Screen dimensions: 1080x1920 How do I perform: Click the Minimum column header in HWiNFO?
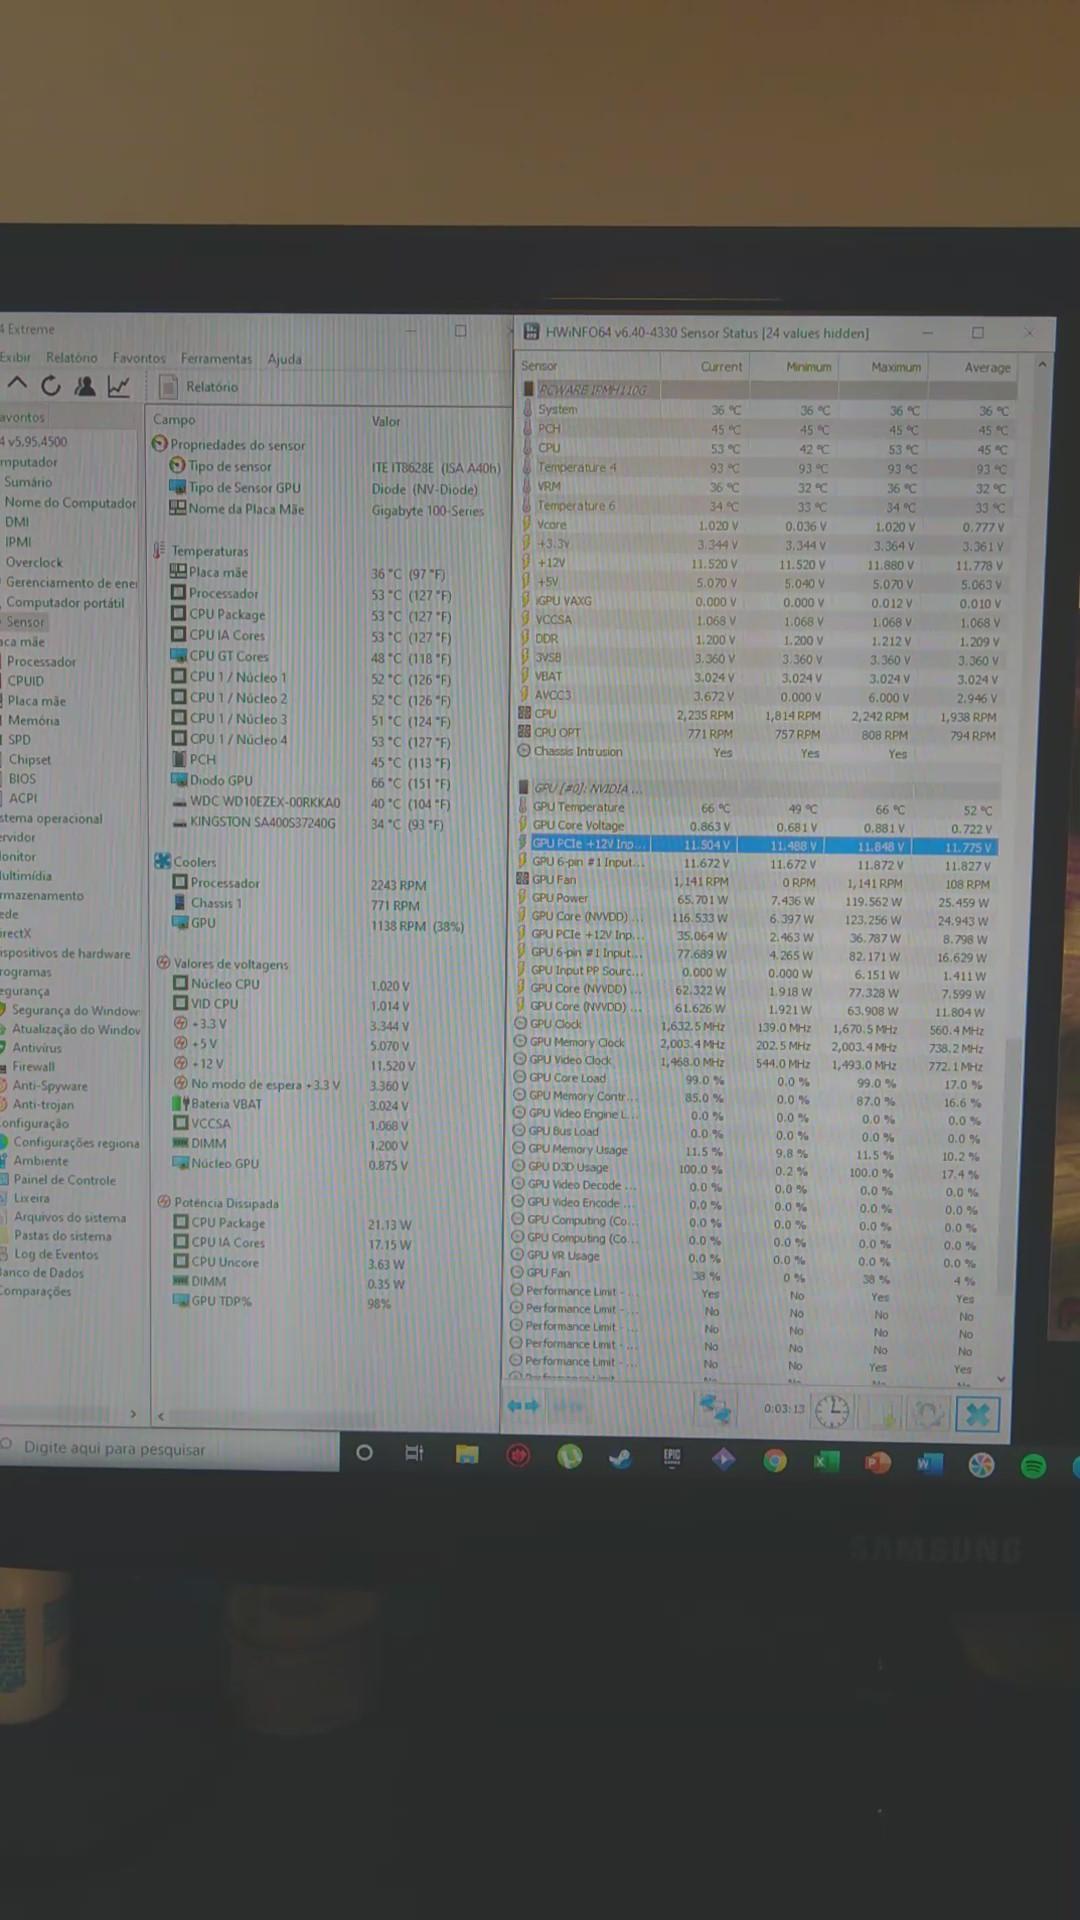pyautogui.click(x=808, y=367)
